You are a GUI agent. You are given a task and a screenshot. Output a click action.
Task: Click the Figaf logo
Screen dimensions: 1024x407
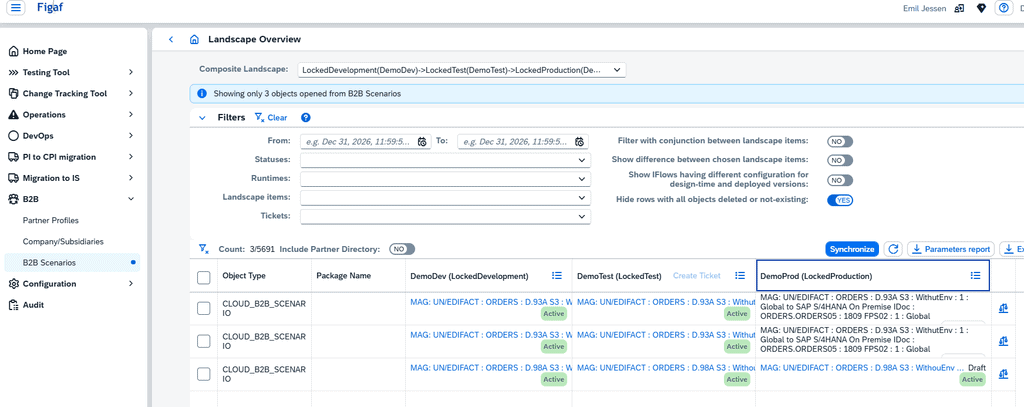50,8
